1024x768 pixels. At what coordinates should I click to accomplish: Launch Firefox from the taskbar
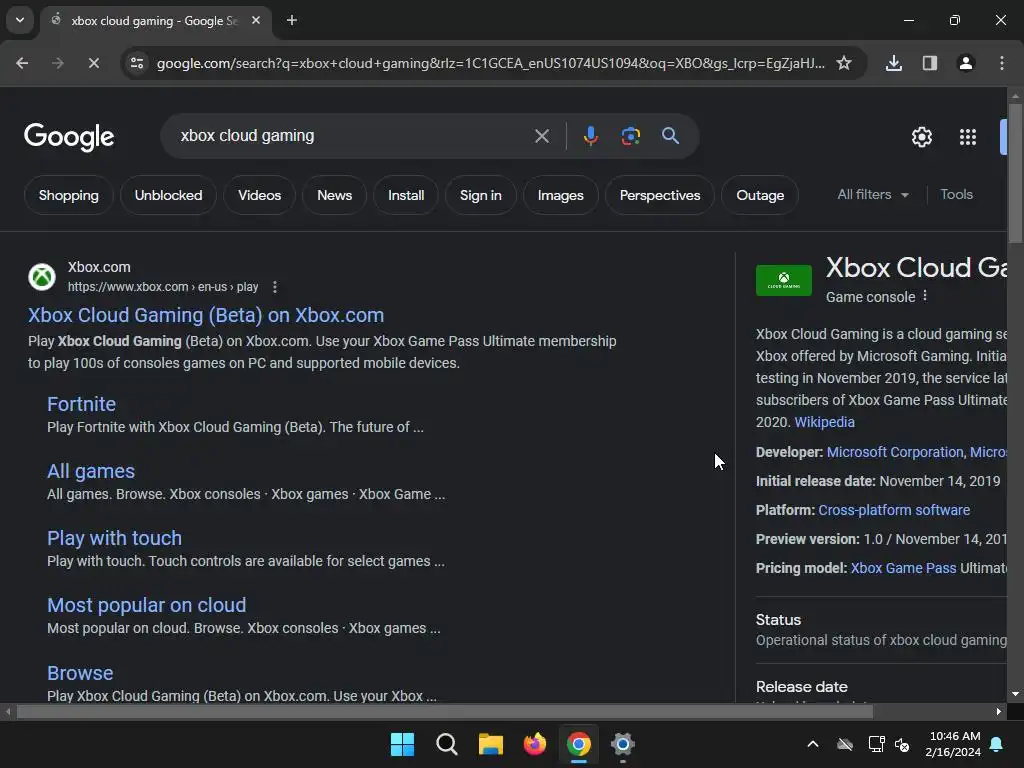click(535, 744)
